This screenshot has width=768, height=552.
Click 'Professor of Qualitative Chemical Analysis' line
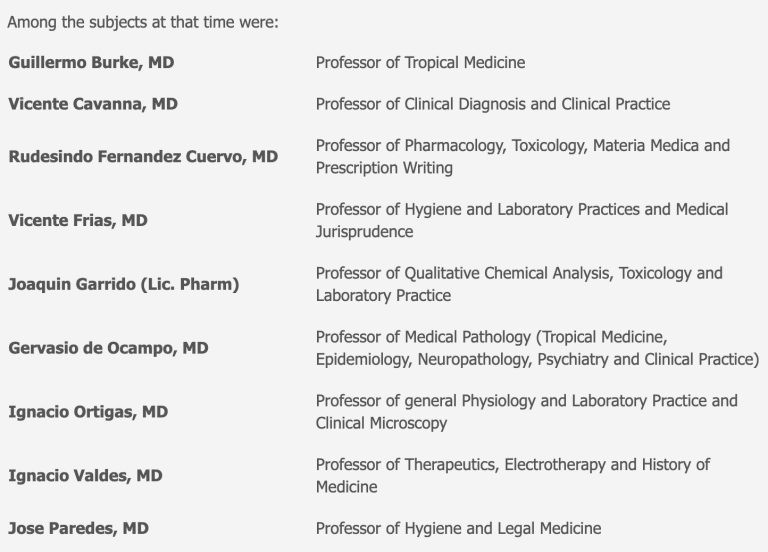click(x=519, y=273)
